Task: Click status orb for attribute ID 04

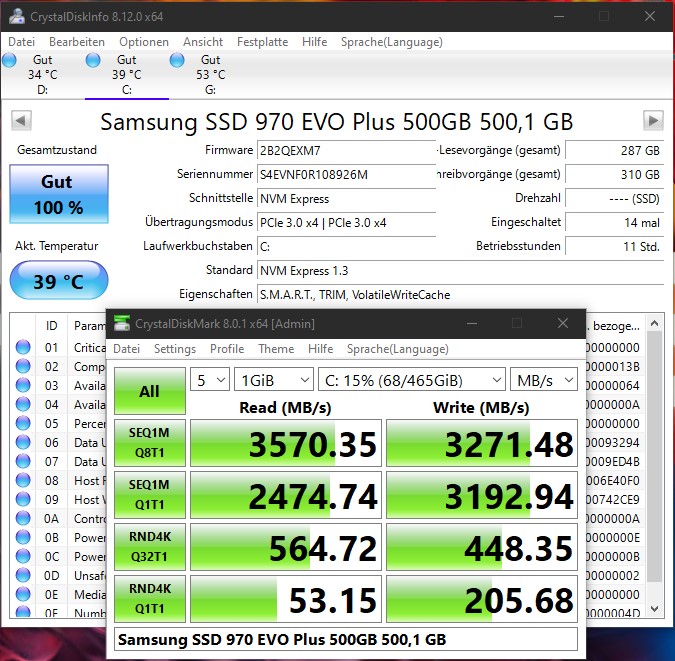Action: (x=23, y=404)
